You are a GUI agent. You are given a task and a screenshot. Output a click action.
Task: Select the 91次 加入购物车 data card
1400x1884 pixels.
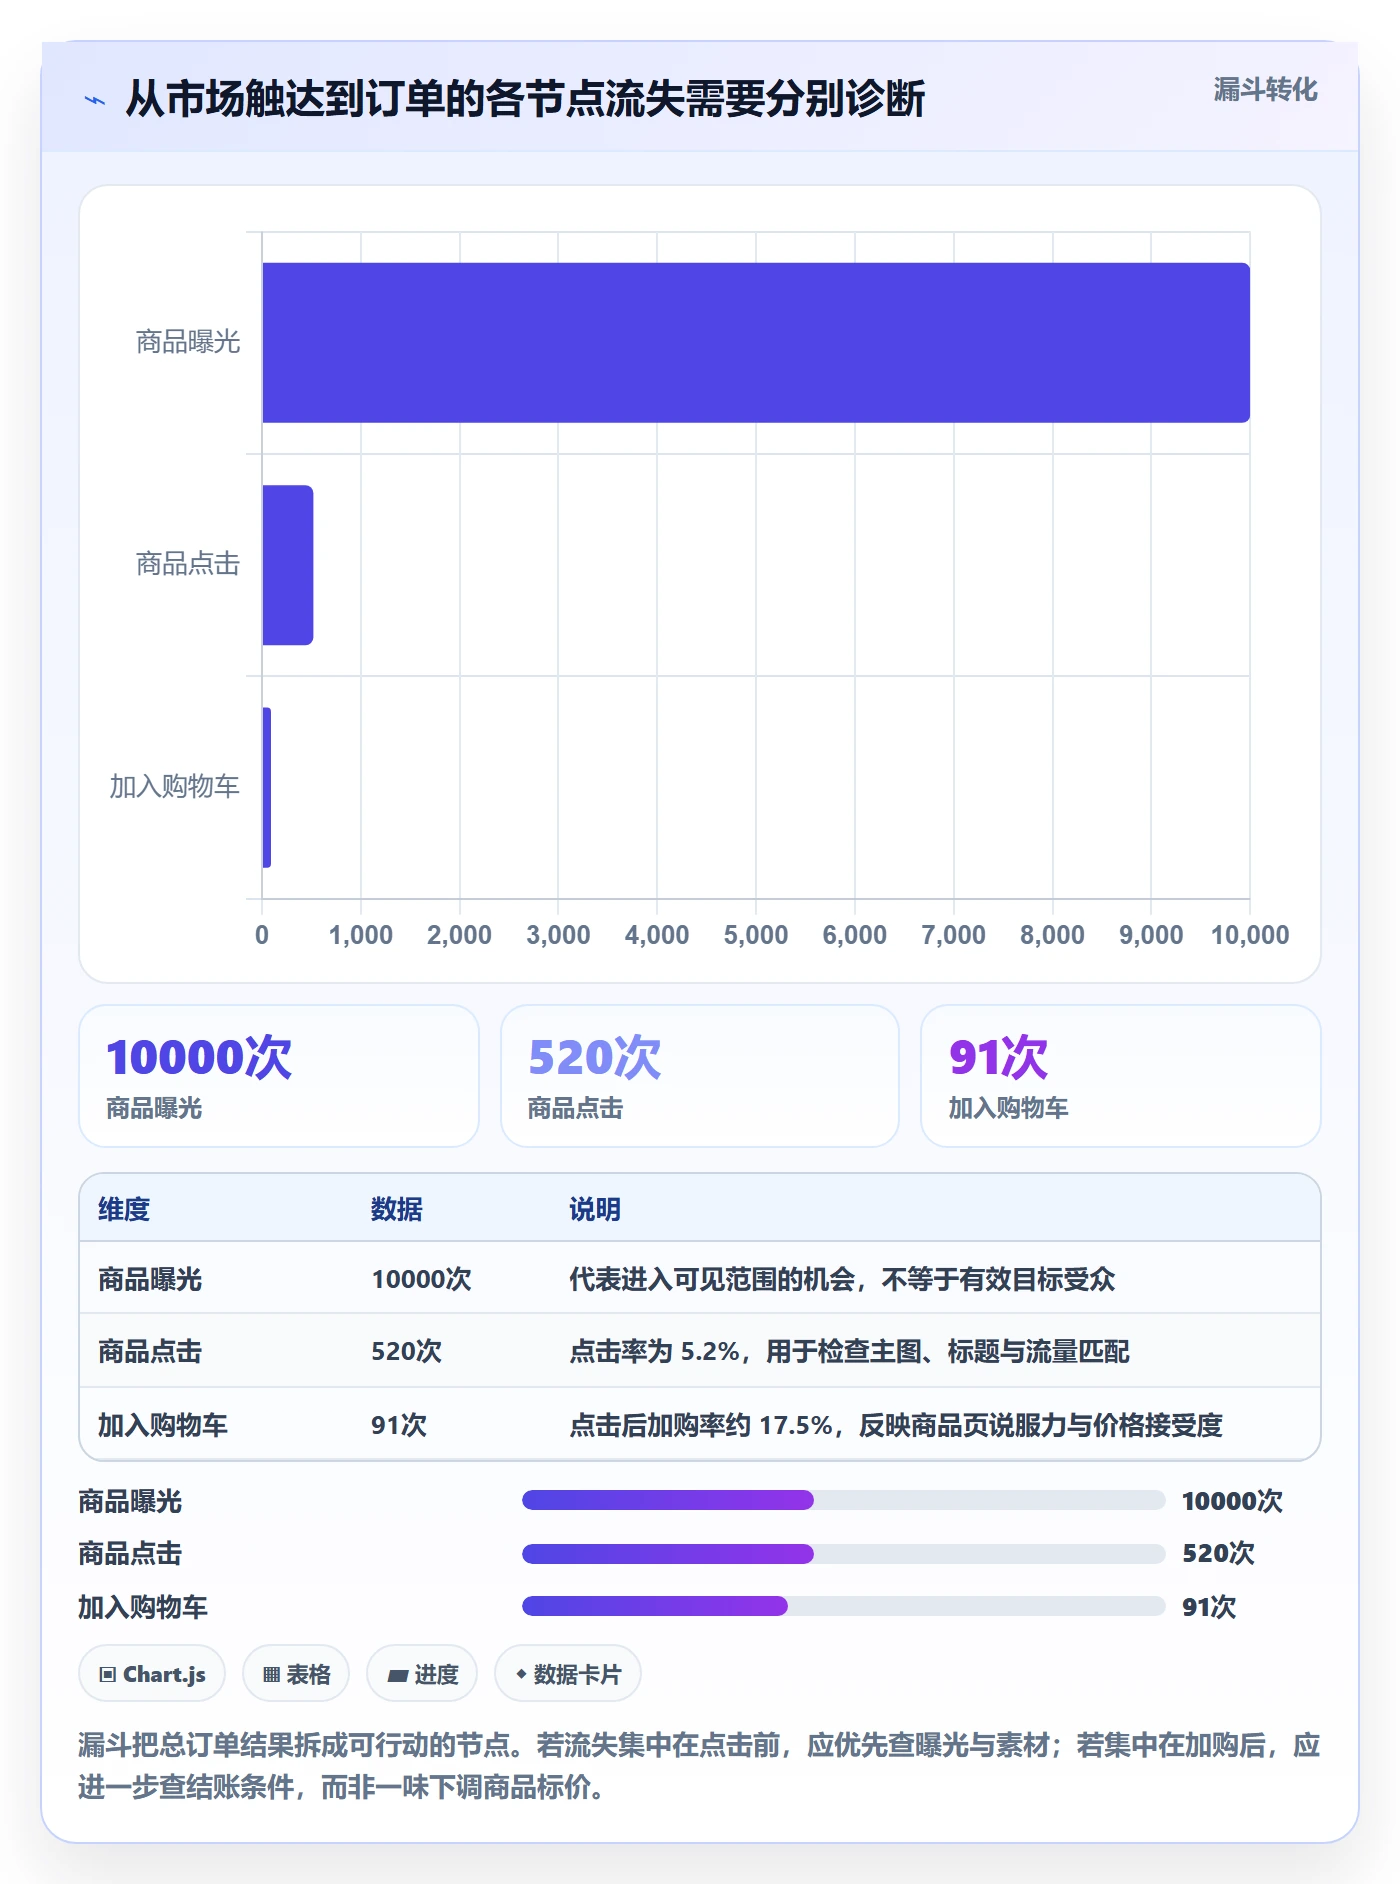click(x=1121, y=1076)
